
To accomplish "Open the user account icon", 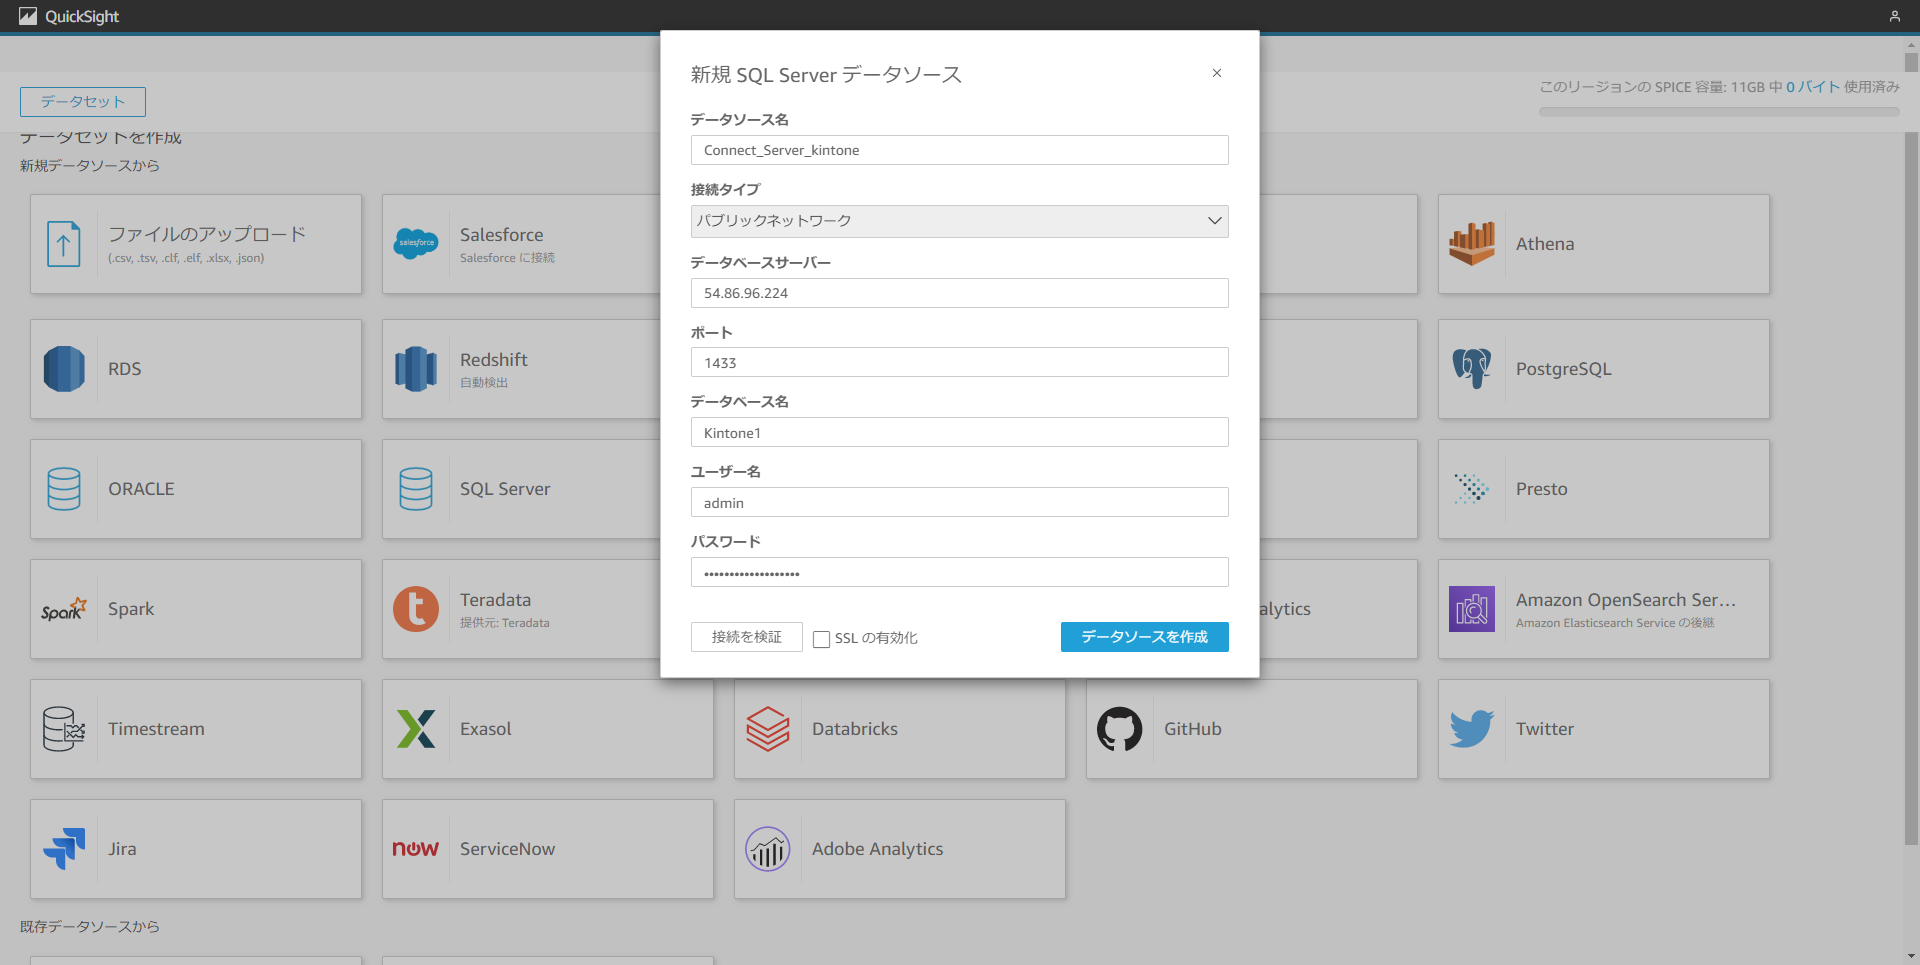I will coord(1894,16).
